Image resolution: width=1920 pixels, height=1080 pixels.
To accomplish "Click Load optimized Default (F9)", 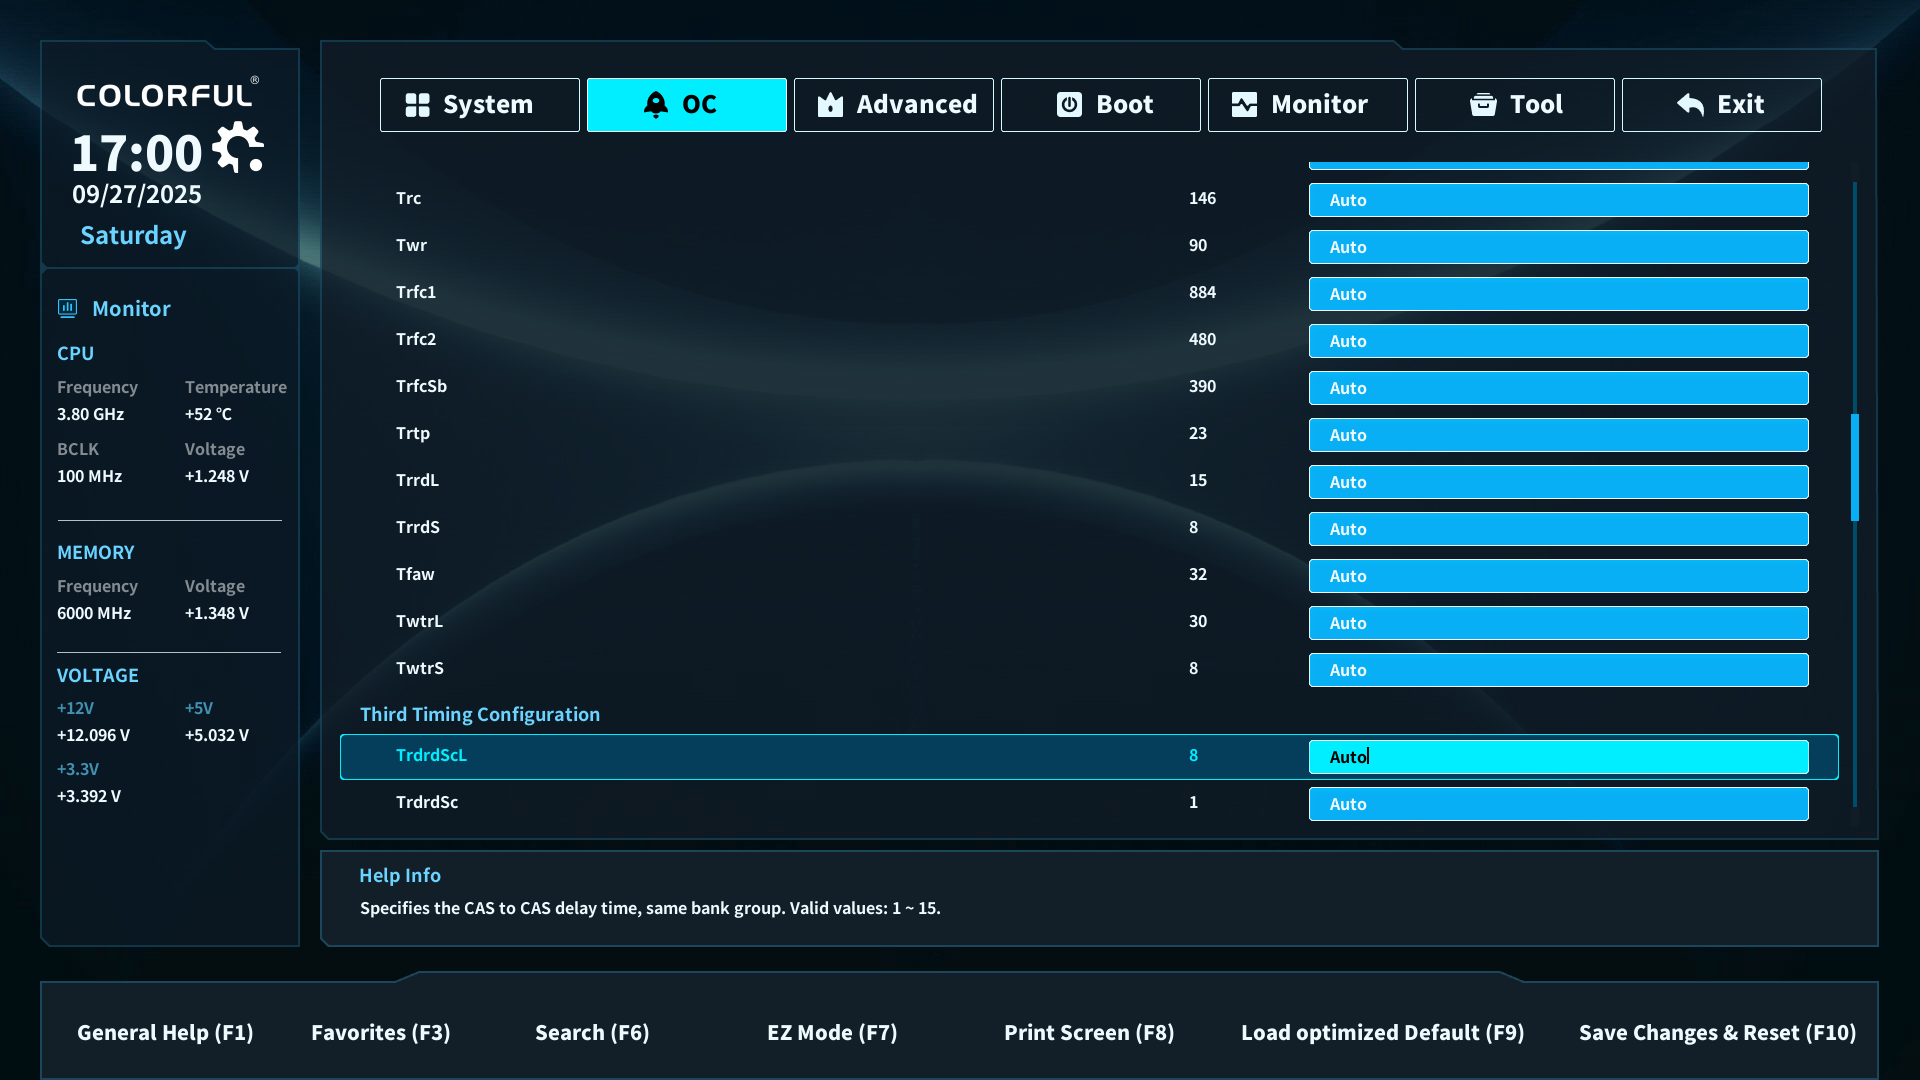I will 1383,1033.
